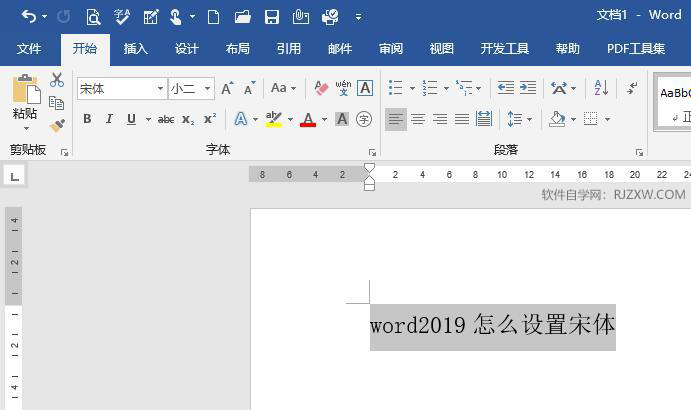
Task: Click the first-line indent marker on ruler
Action: [x=369, y=168]
